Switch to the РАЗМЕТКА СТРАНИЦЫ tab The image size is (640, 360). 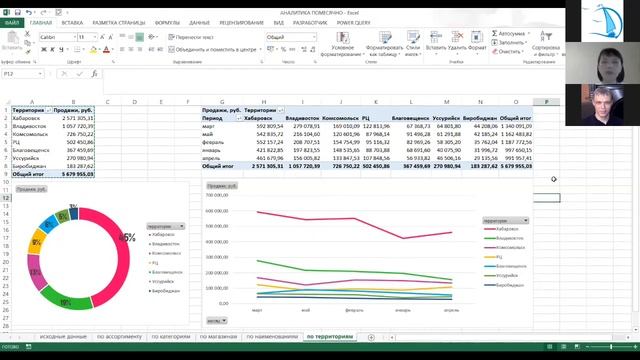(x=119, y=23)
